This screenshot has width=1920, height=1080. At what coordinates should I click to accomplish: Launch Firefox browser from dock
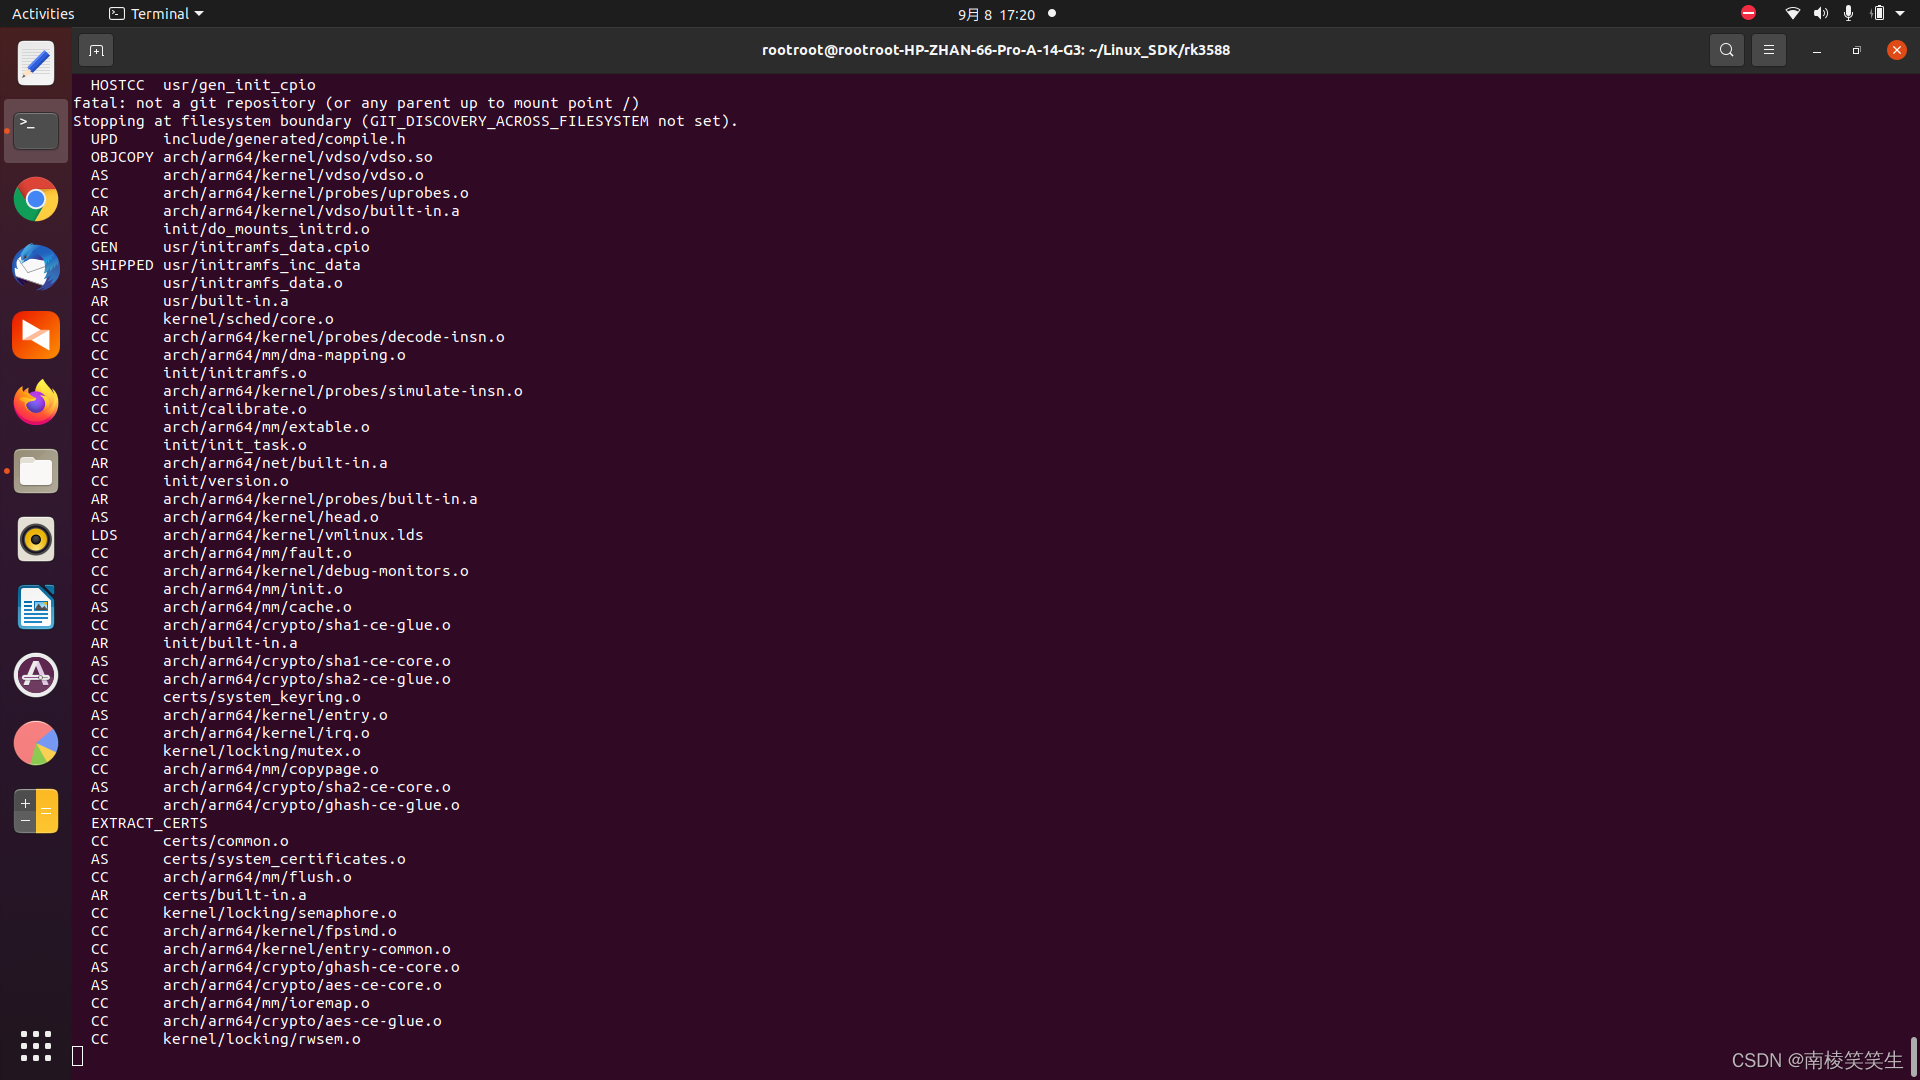(36, 403)
